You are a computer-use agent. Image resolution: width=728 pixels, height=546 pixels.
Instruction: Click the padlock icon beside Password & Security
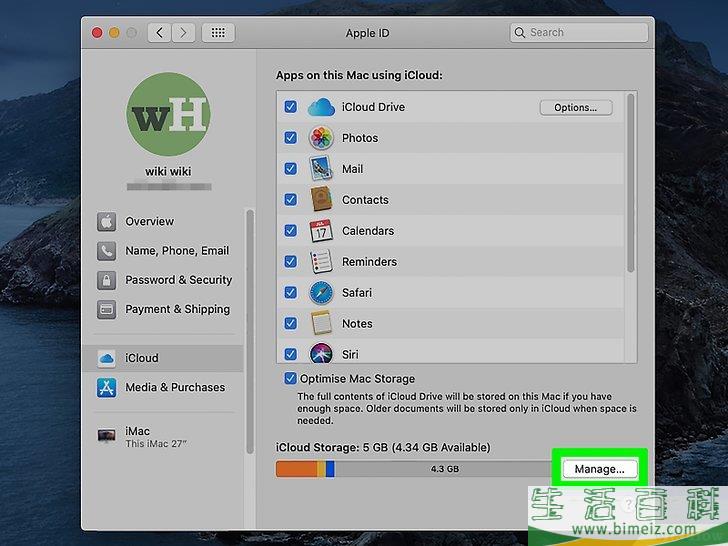[x=106, y=280]
